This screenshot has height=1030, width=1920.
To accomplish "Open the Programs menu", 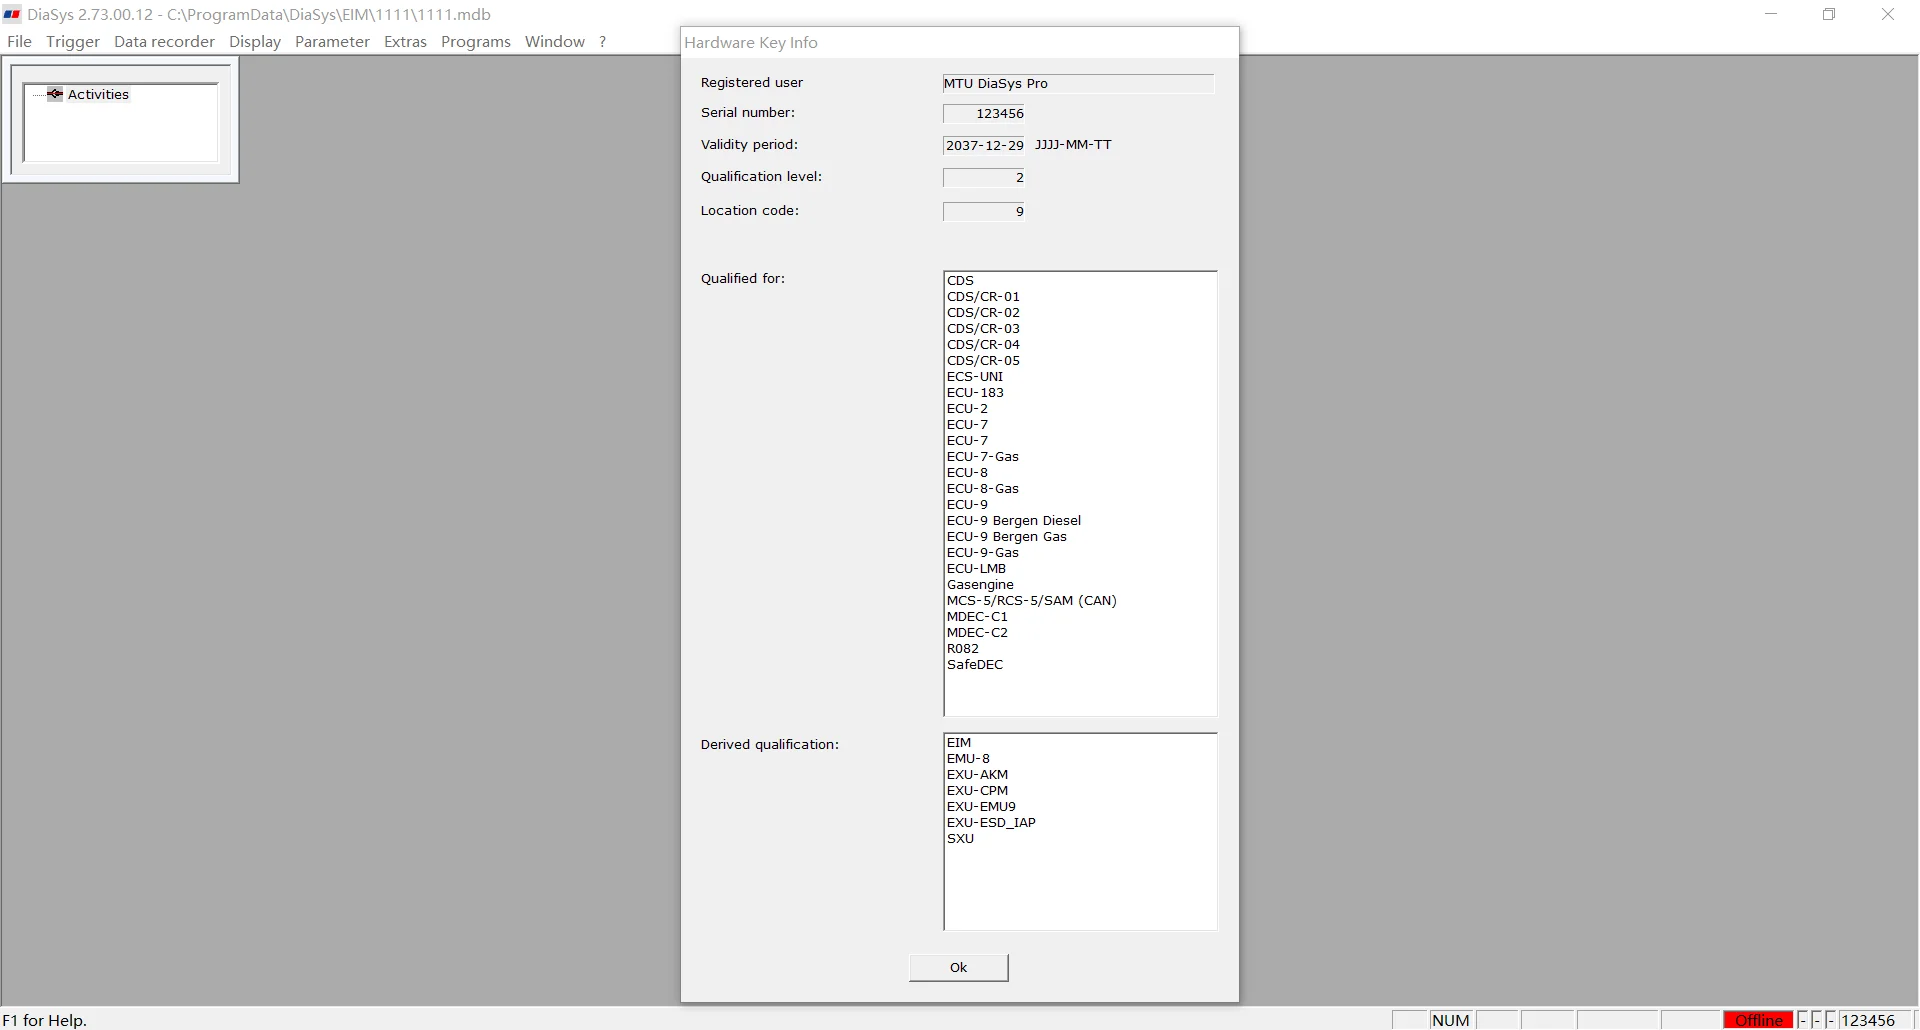I will [x=476, y=42].
